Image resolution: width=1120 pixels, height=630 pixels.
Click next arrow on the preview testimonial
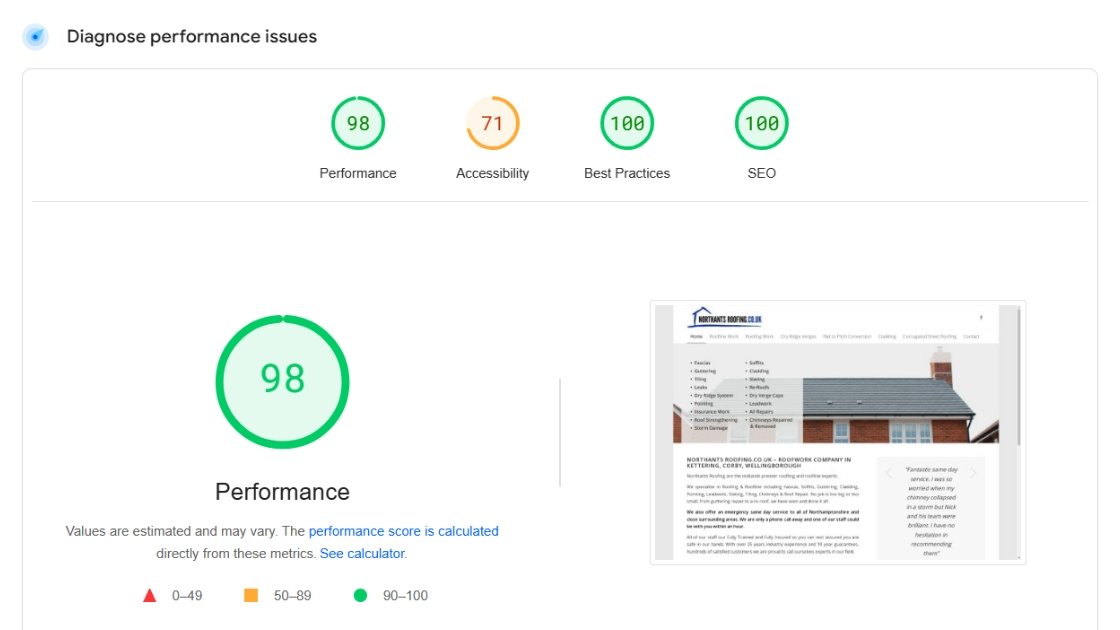tap(972, 473)
